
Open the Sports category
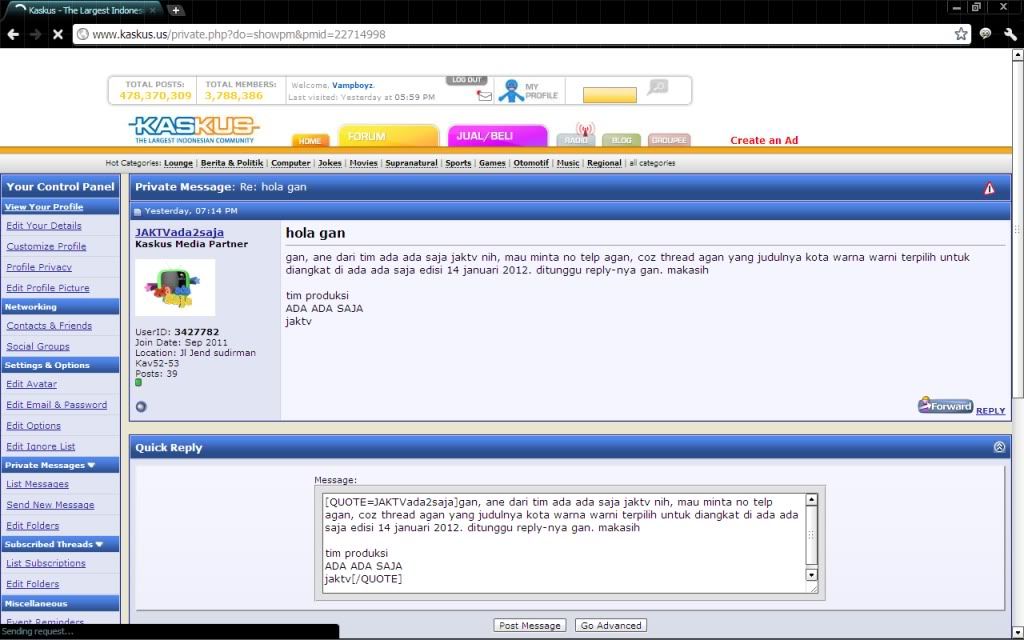pyautogui.click(x=458, y=163)
